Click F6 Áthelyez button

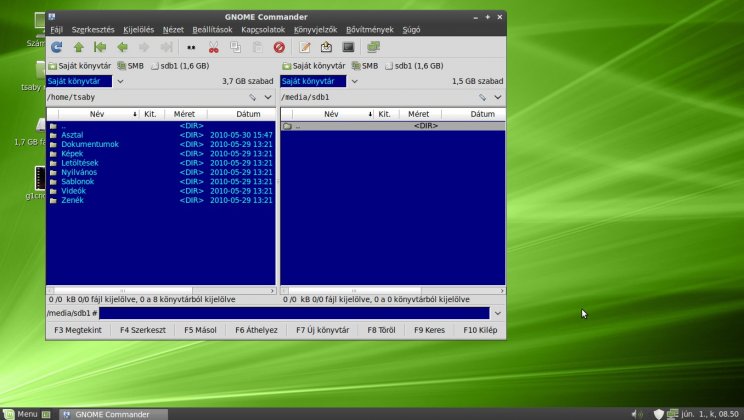tap(256, 330)
